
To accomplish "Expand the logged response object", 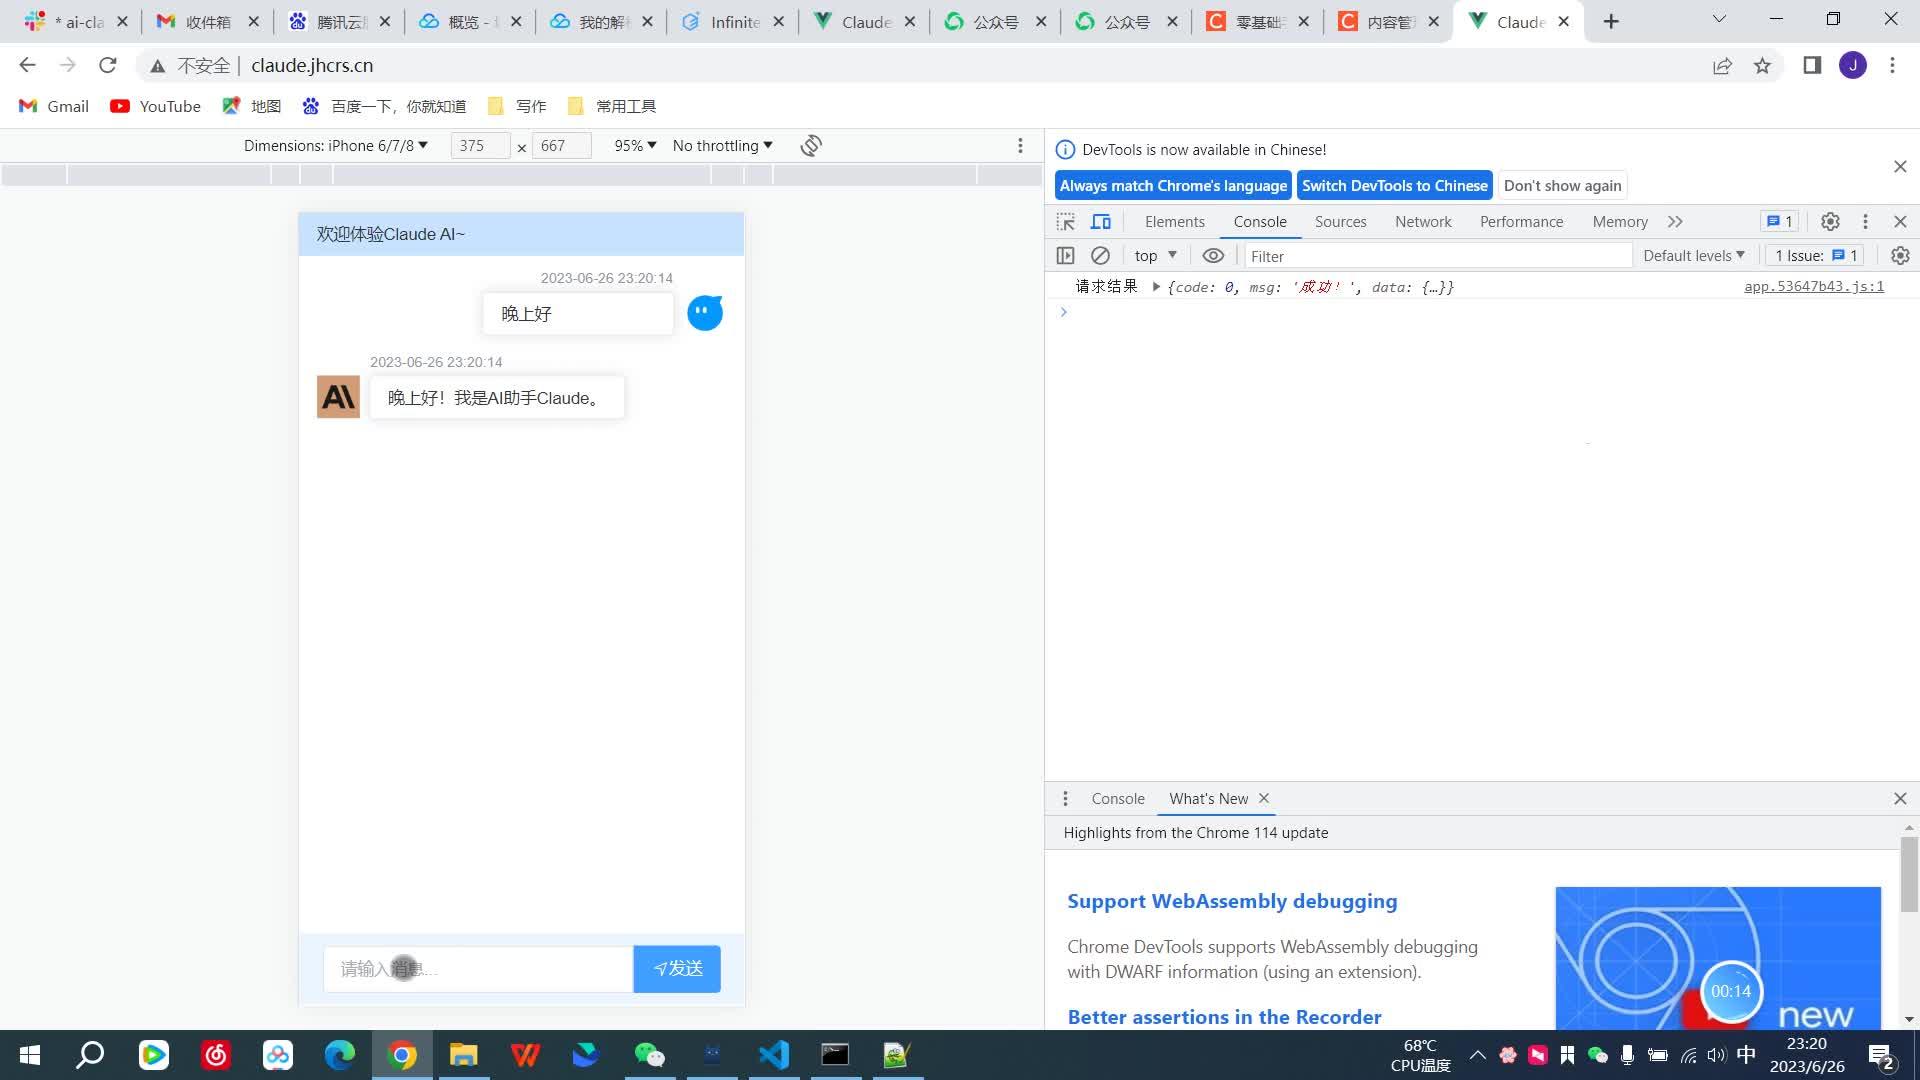I will click(x=1156, y=287).
